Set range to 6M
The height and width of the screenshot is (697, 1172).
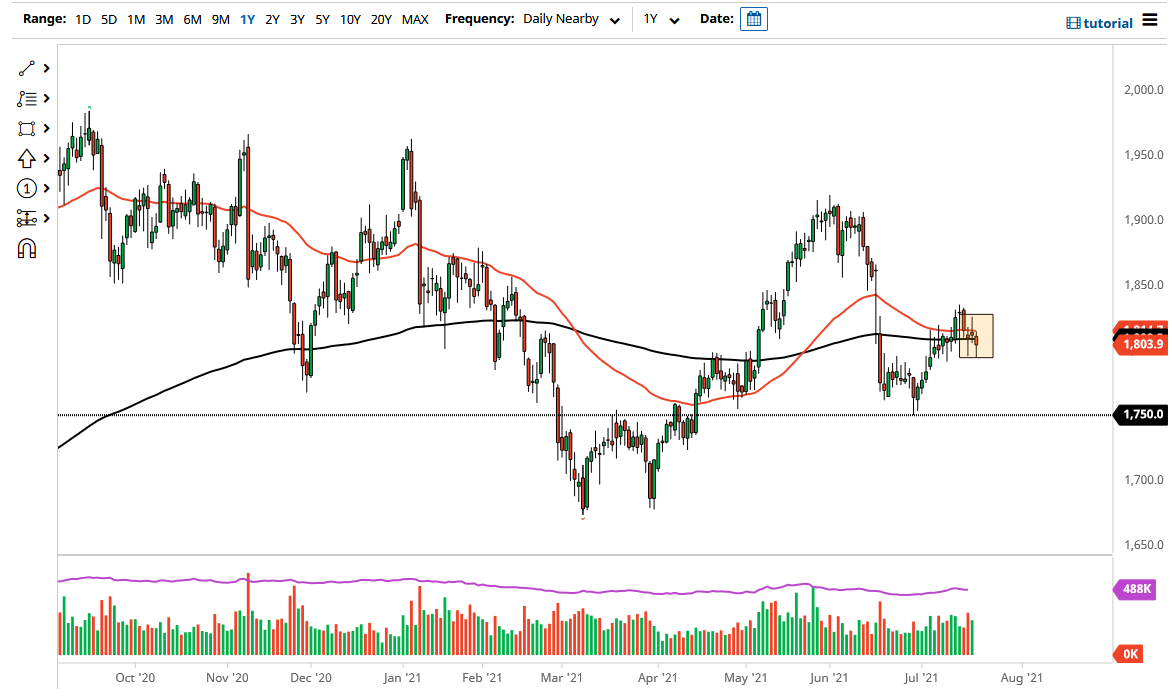(193, 19)
